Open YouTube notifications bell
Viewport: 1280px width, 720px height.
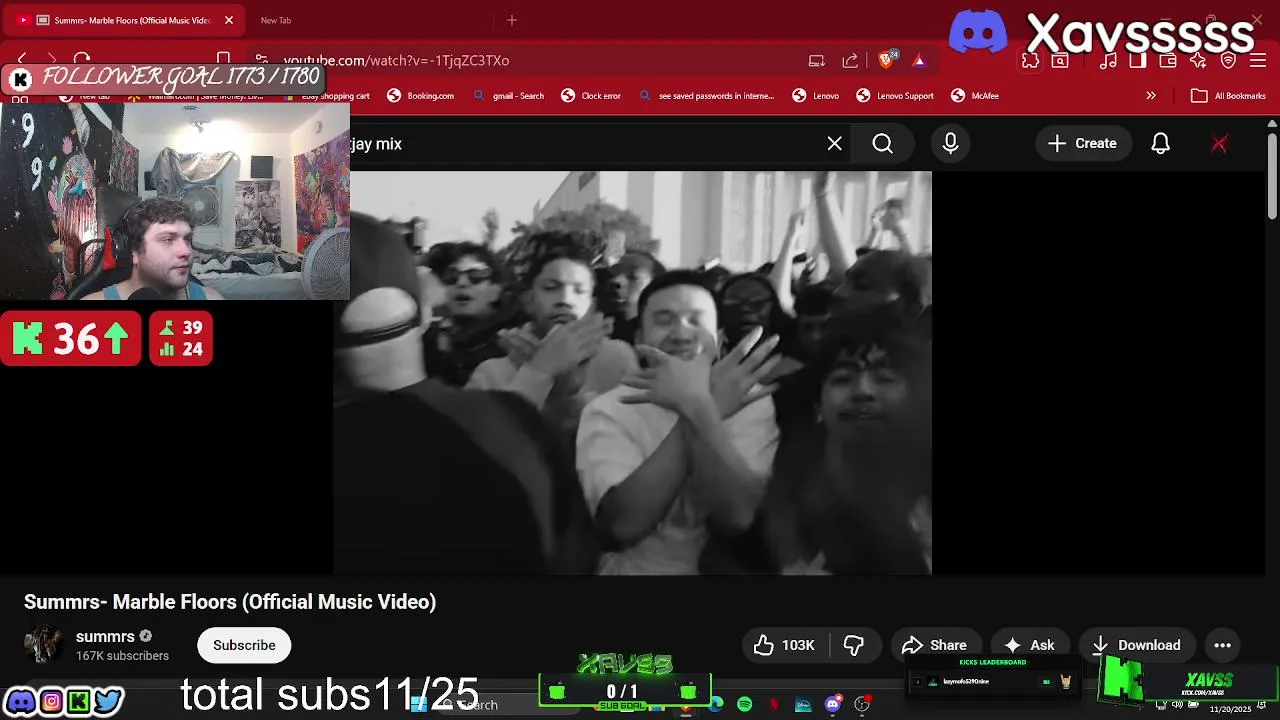tap(1160, 144)
